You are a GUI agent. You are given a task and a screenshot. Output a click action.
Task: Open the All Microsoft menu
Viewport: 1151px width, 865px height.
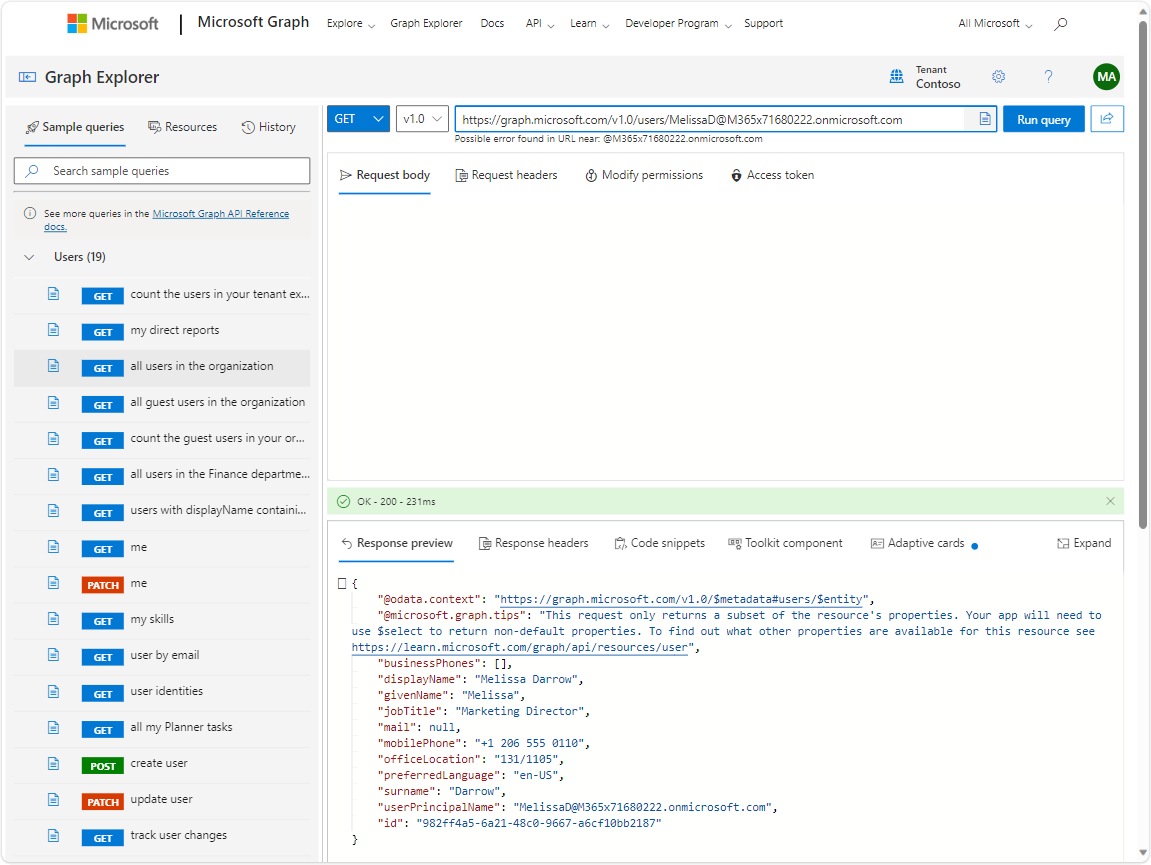(995, 23)
